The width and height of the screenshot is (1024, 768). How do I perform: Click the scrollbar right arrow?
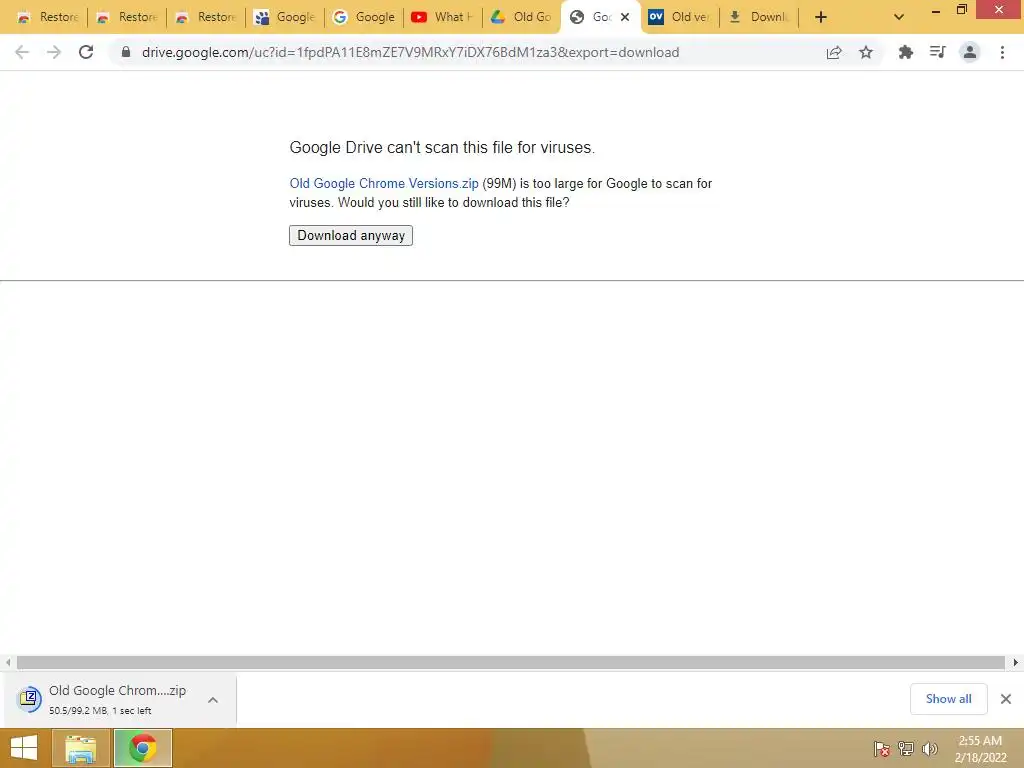coord(1016,662)
